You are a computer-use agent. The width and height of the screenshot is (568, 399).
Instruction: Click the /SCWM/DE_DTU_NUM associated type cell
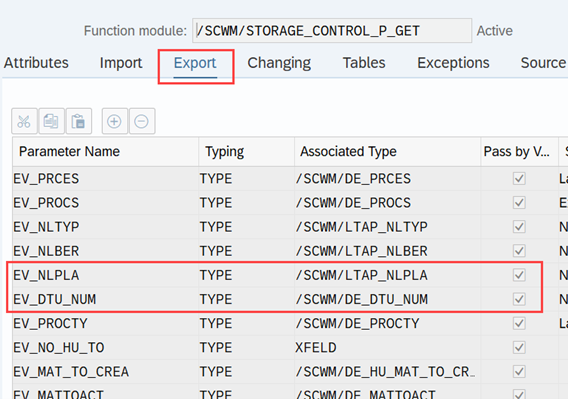pyautogui.click(x=387, y=299)
